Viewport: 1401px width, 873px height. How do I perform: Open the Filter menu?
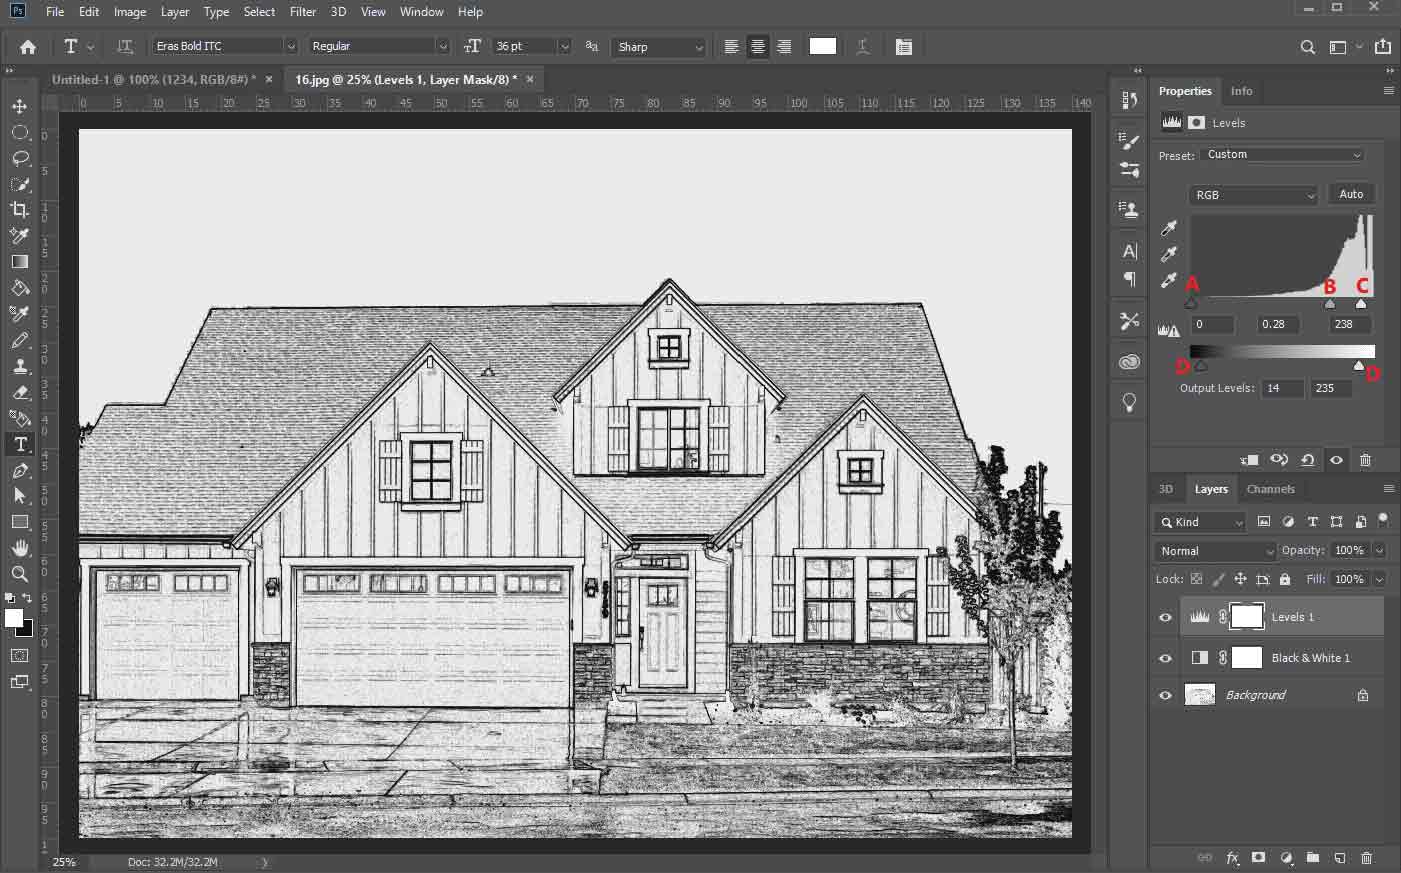[x=302, y=11]
